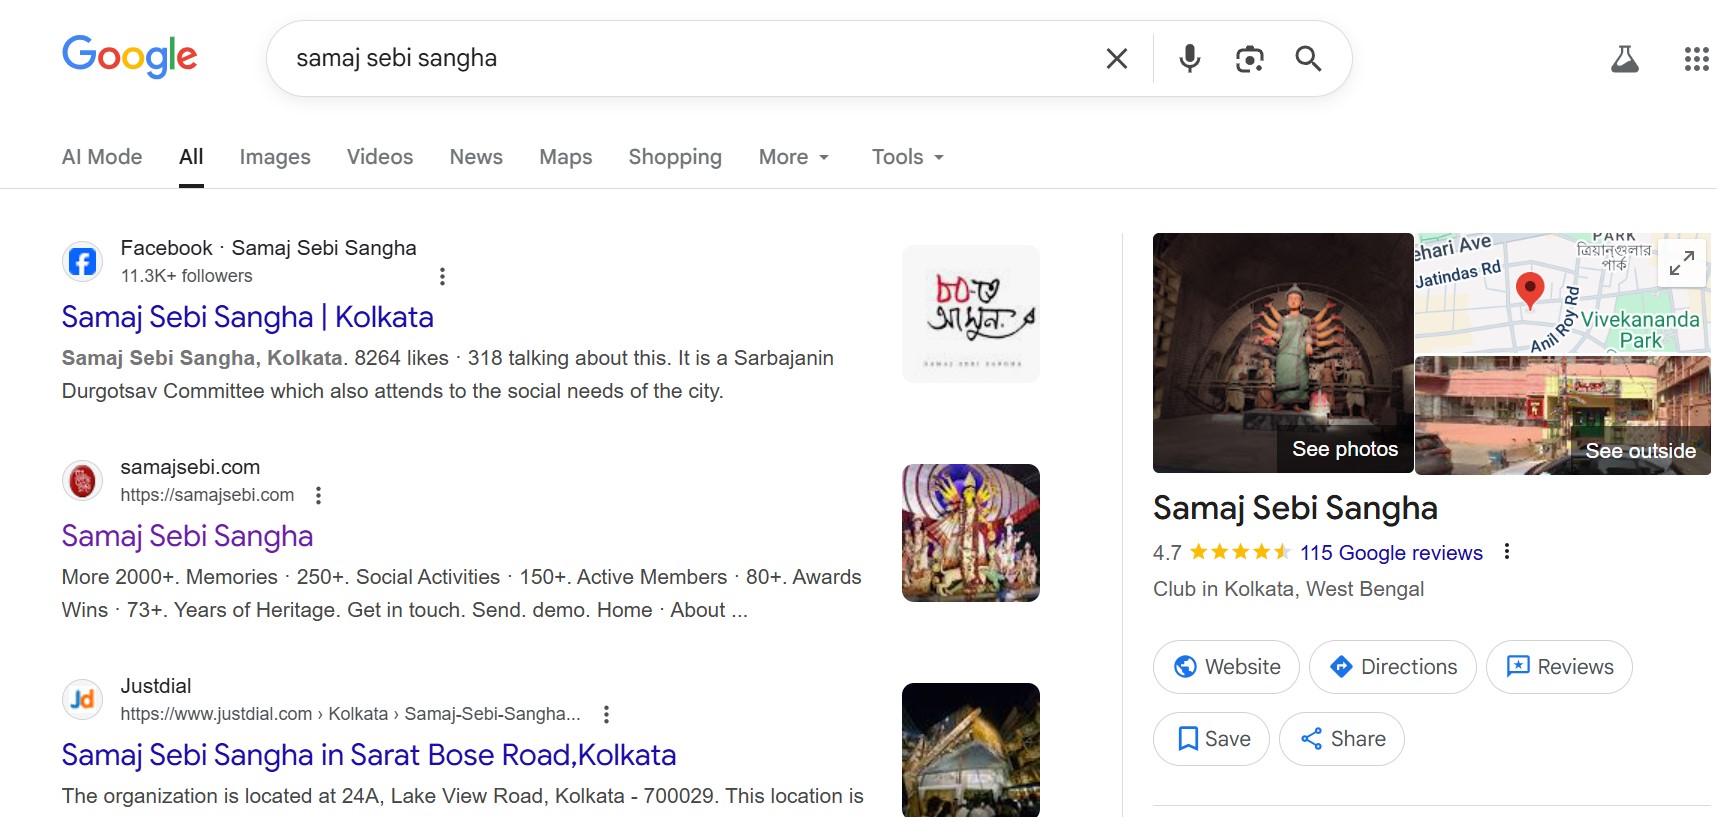1717x817 pixels.
Task: Click the Directions button
Action: tap(1392, 667)
